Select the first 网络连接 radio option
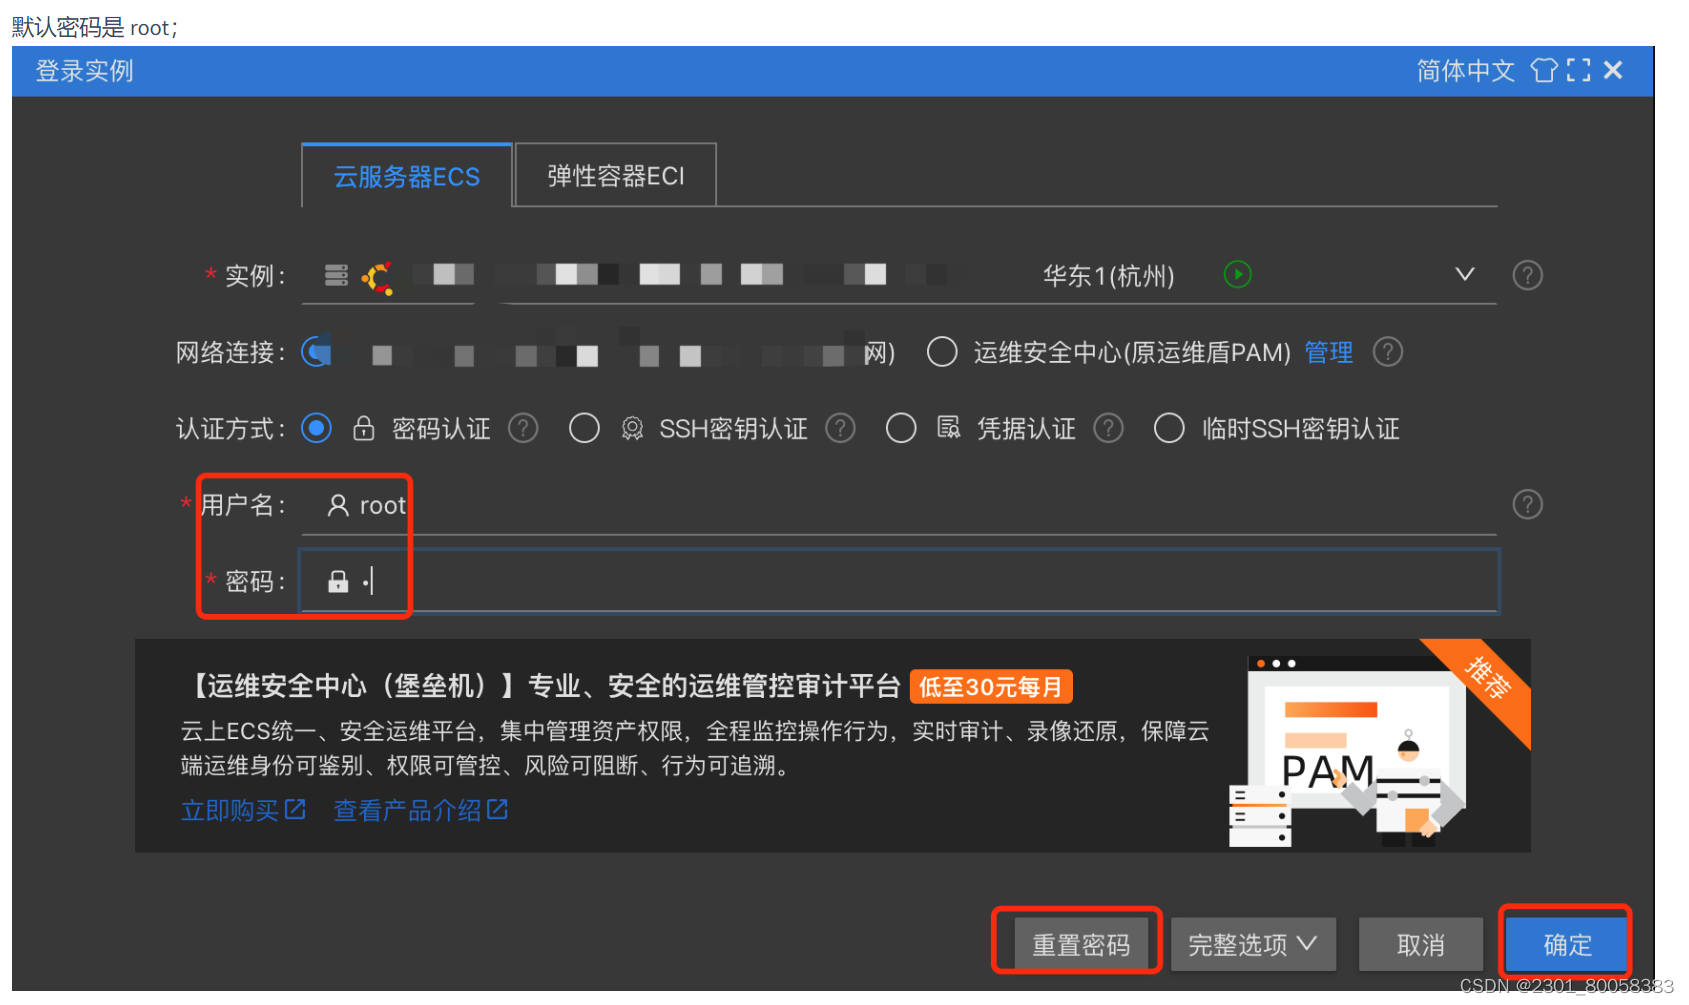This screenshot has height=1005, width=1689. pyautogui.click(x=316, y=352)
